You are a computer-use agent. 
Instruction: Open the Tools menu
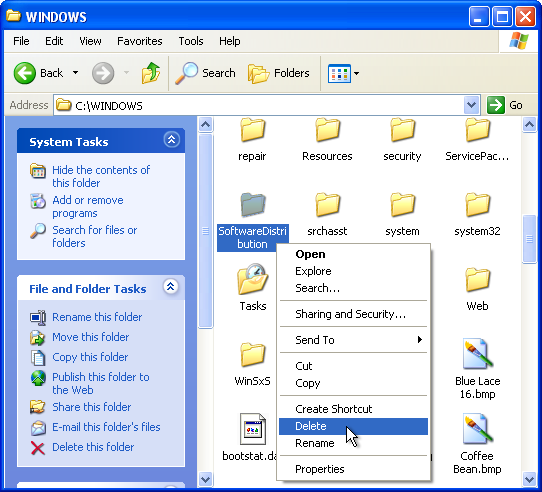click(x=191, y=41)
